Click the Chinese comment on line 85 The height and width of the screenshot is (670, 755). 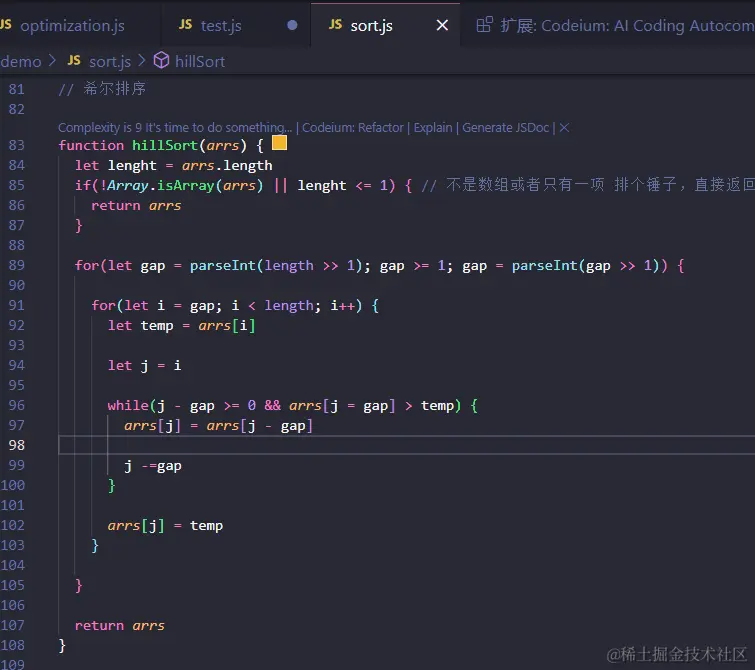(x=588, y=185)
